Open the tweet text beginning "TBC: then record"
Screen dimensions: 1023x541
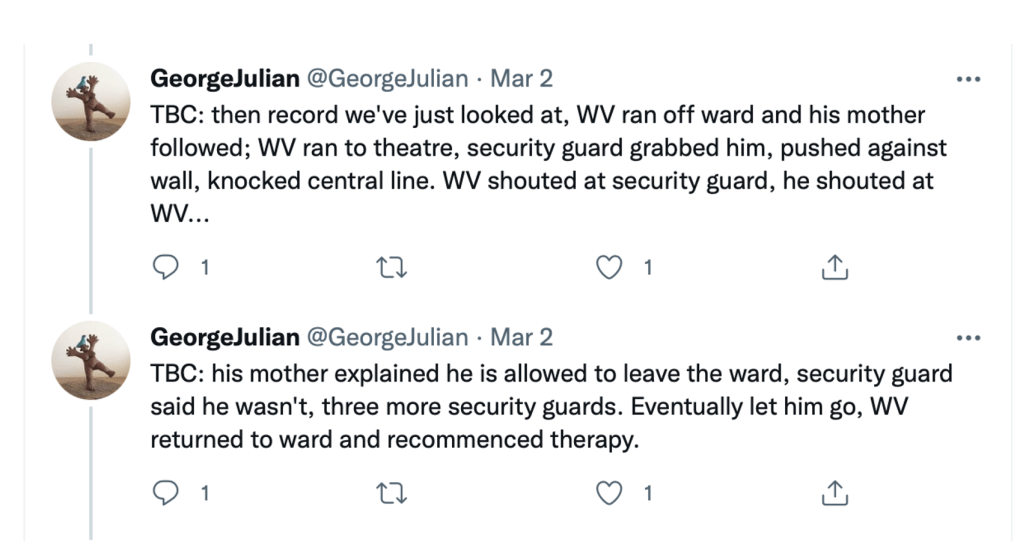540,148
